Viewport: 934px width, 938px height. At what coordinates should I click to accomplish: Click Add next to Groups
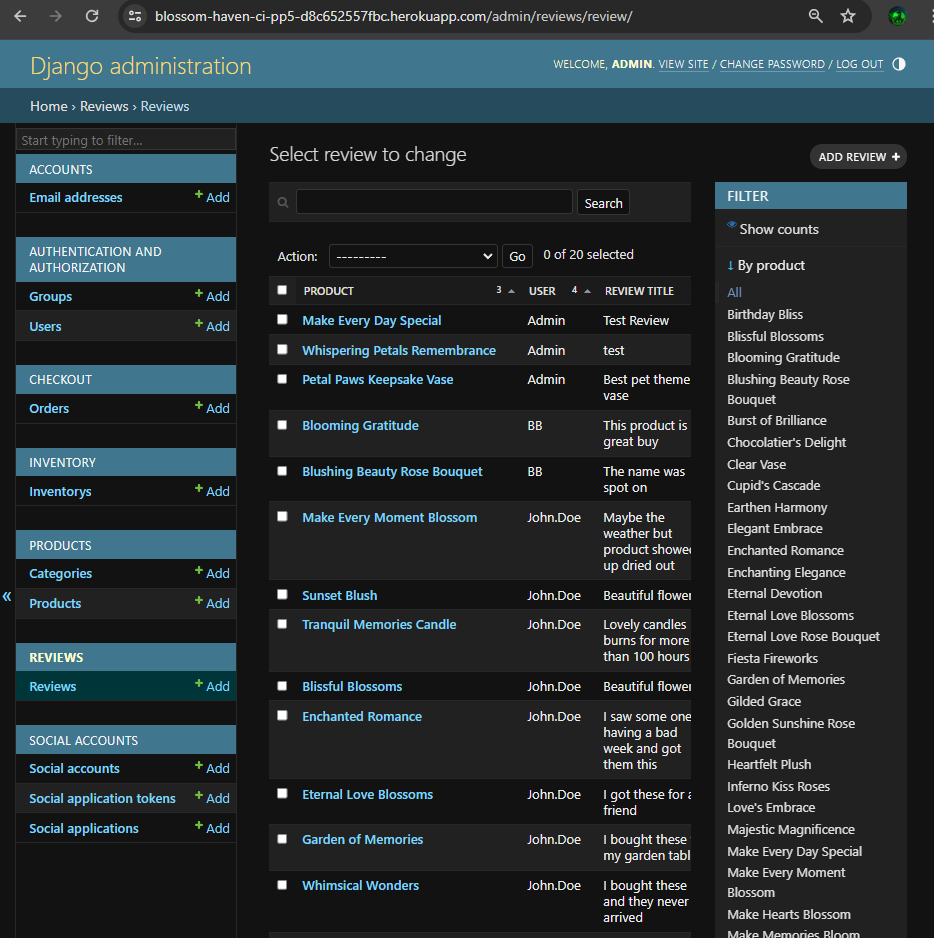[212, 296]
